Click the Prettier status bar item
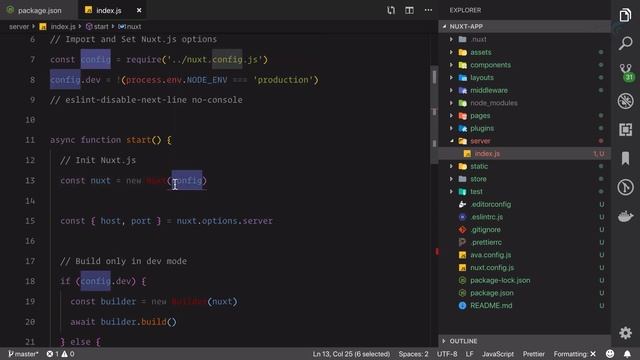The image size is (640, 360). point(533,354)
